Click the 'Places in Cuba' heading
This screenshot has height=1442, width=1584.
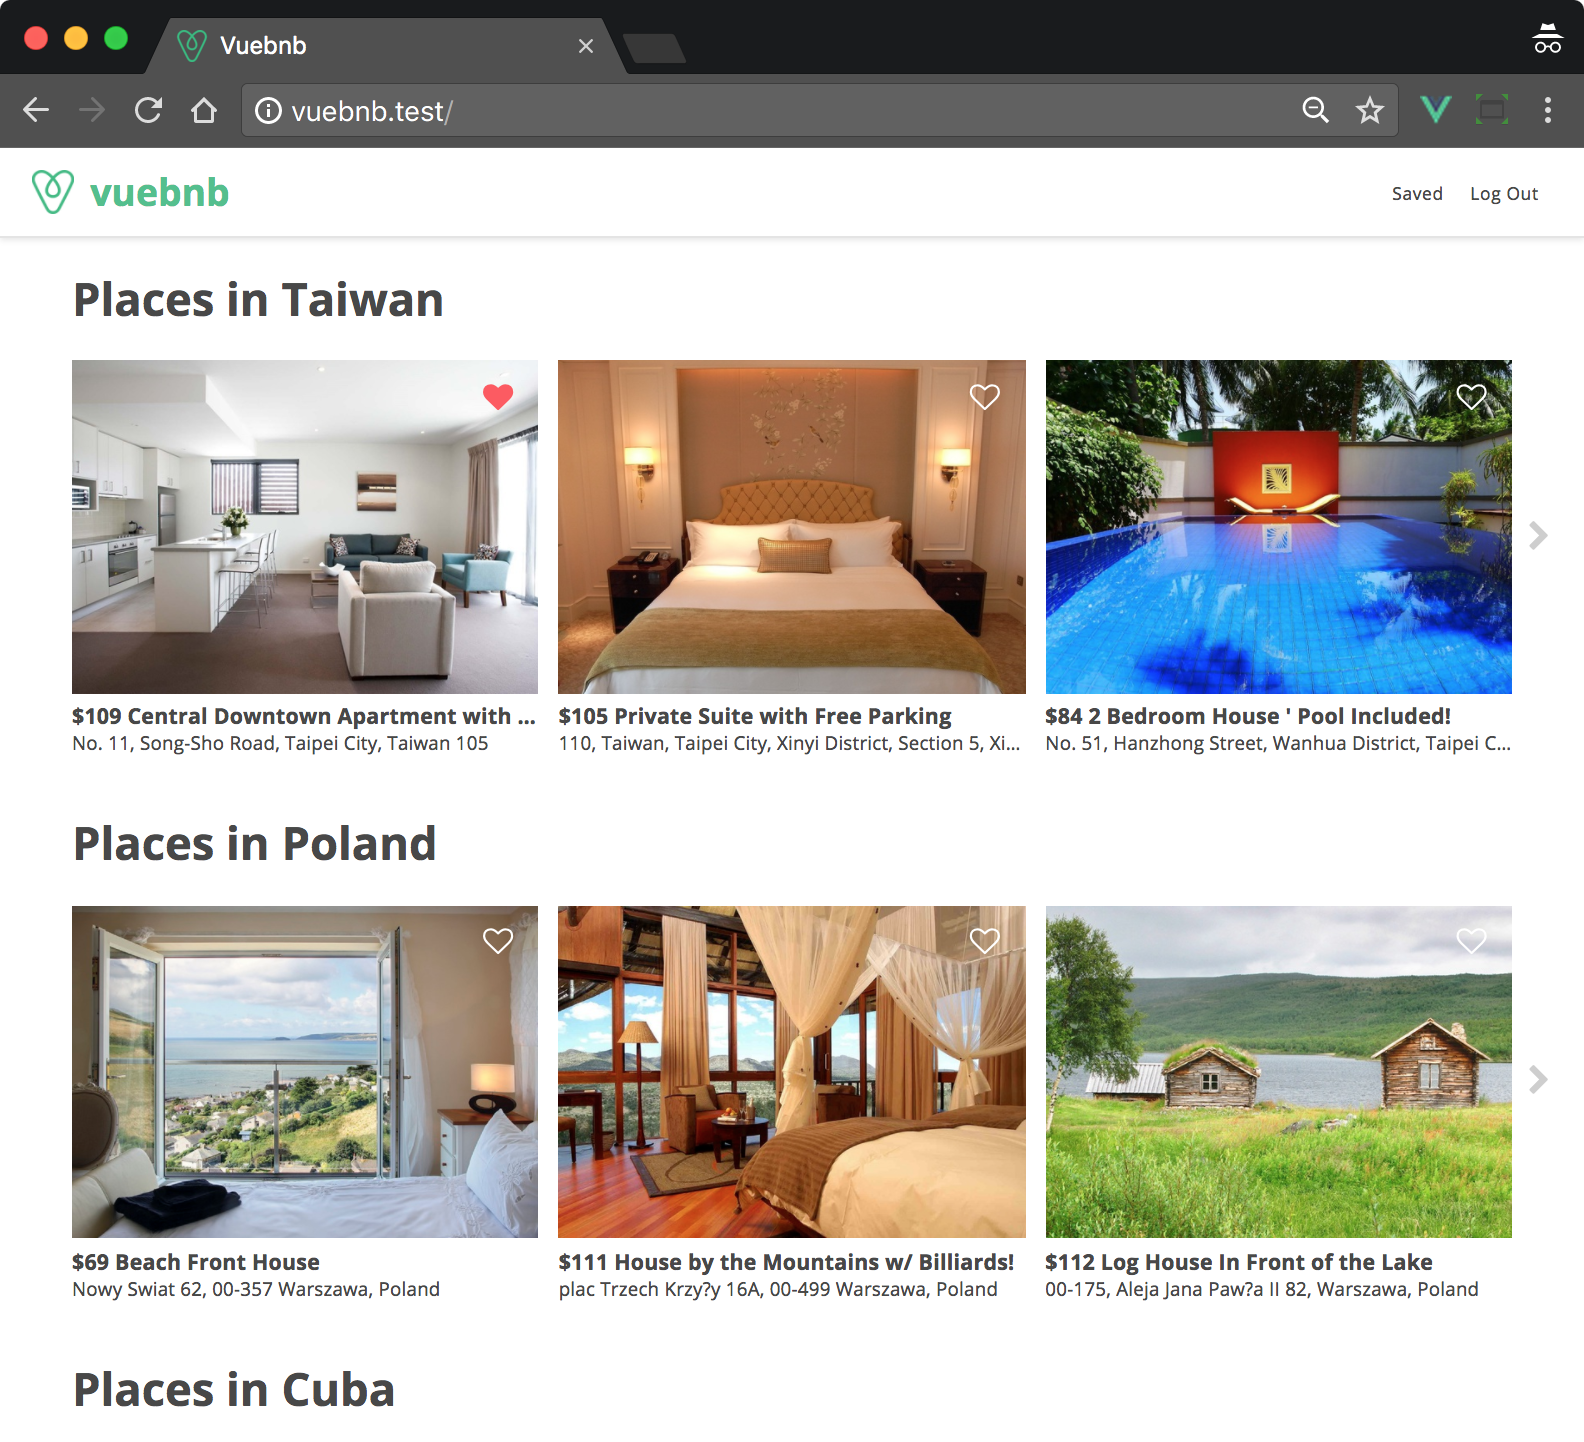234,1390
